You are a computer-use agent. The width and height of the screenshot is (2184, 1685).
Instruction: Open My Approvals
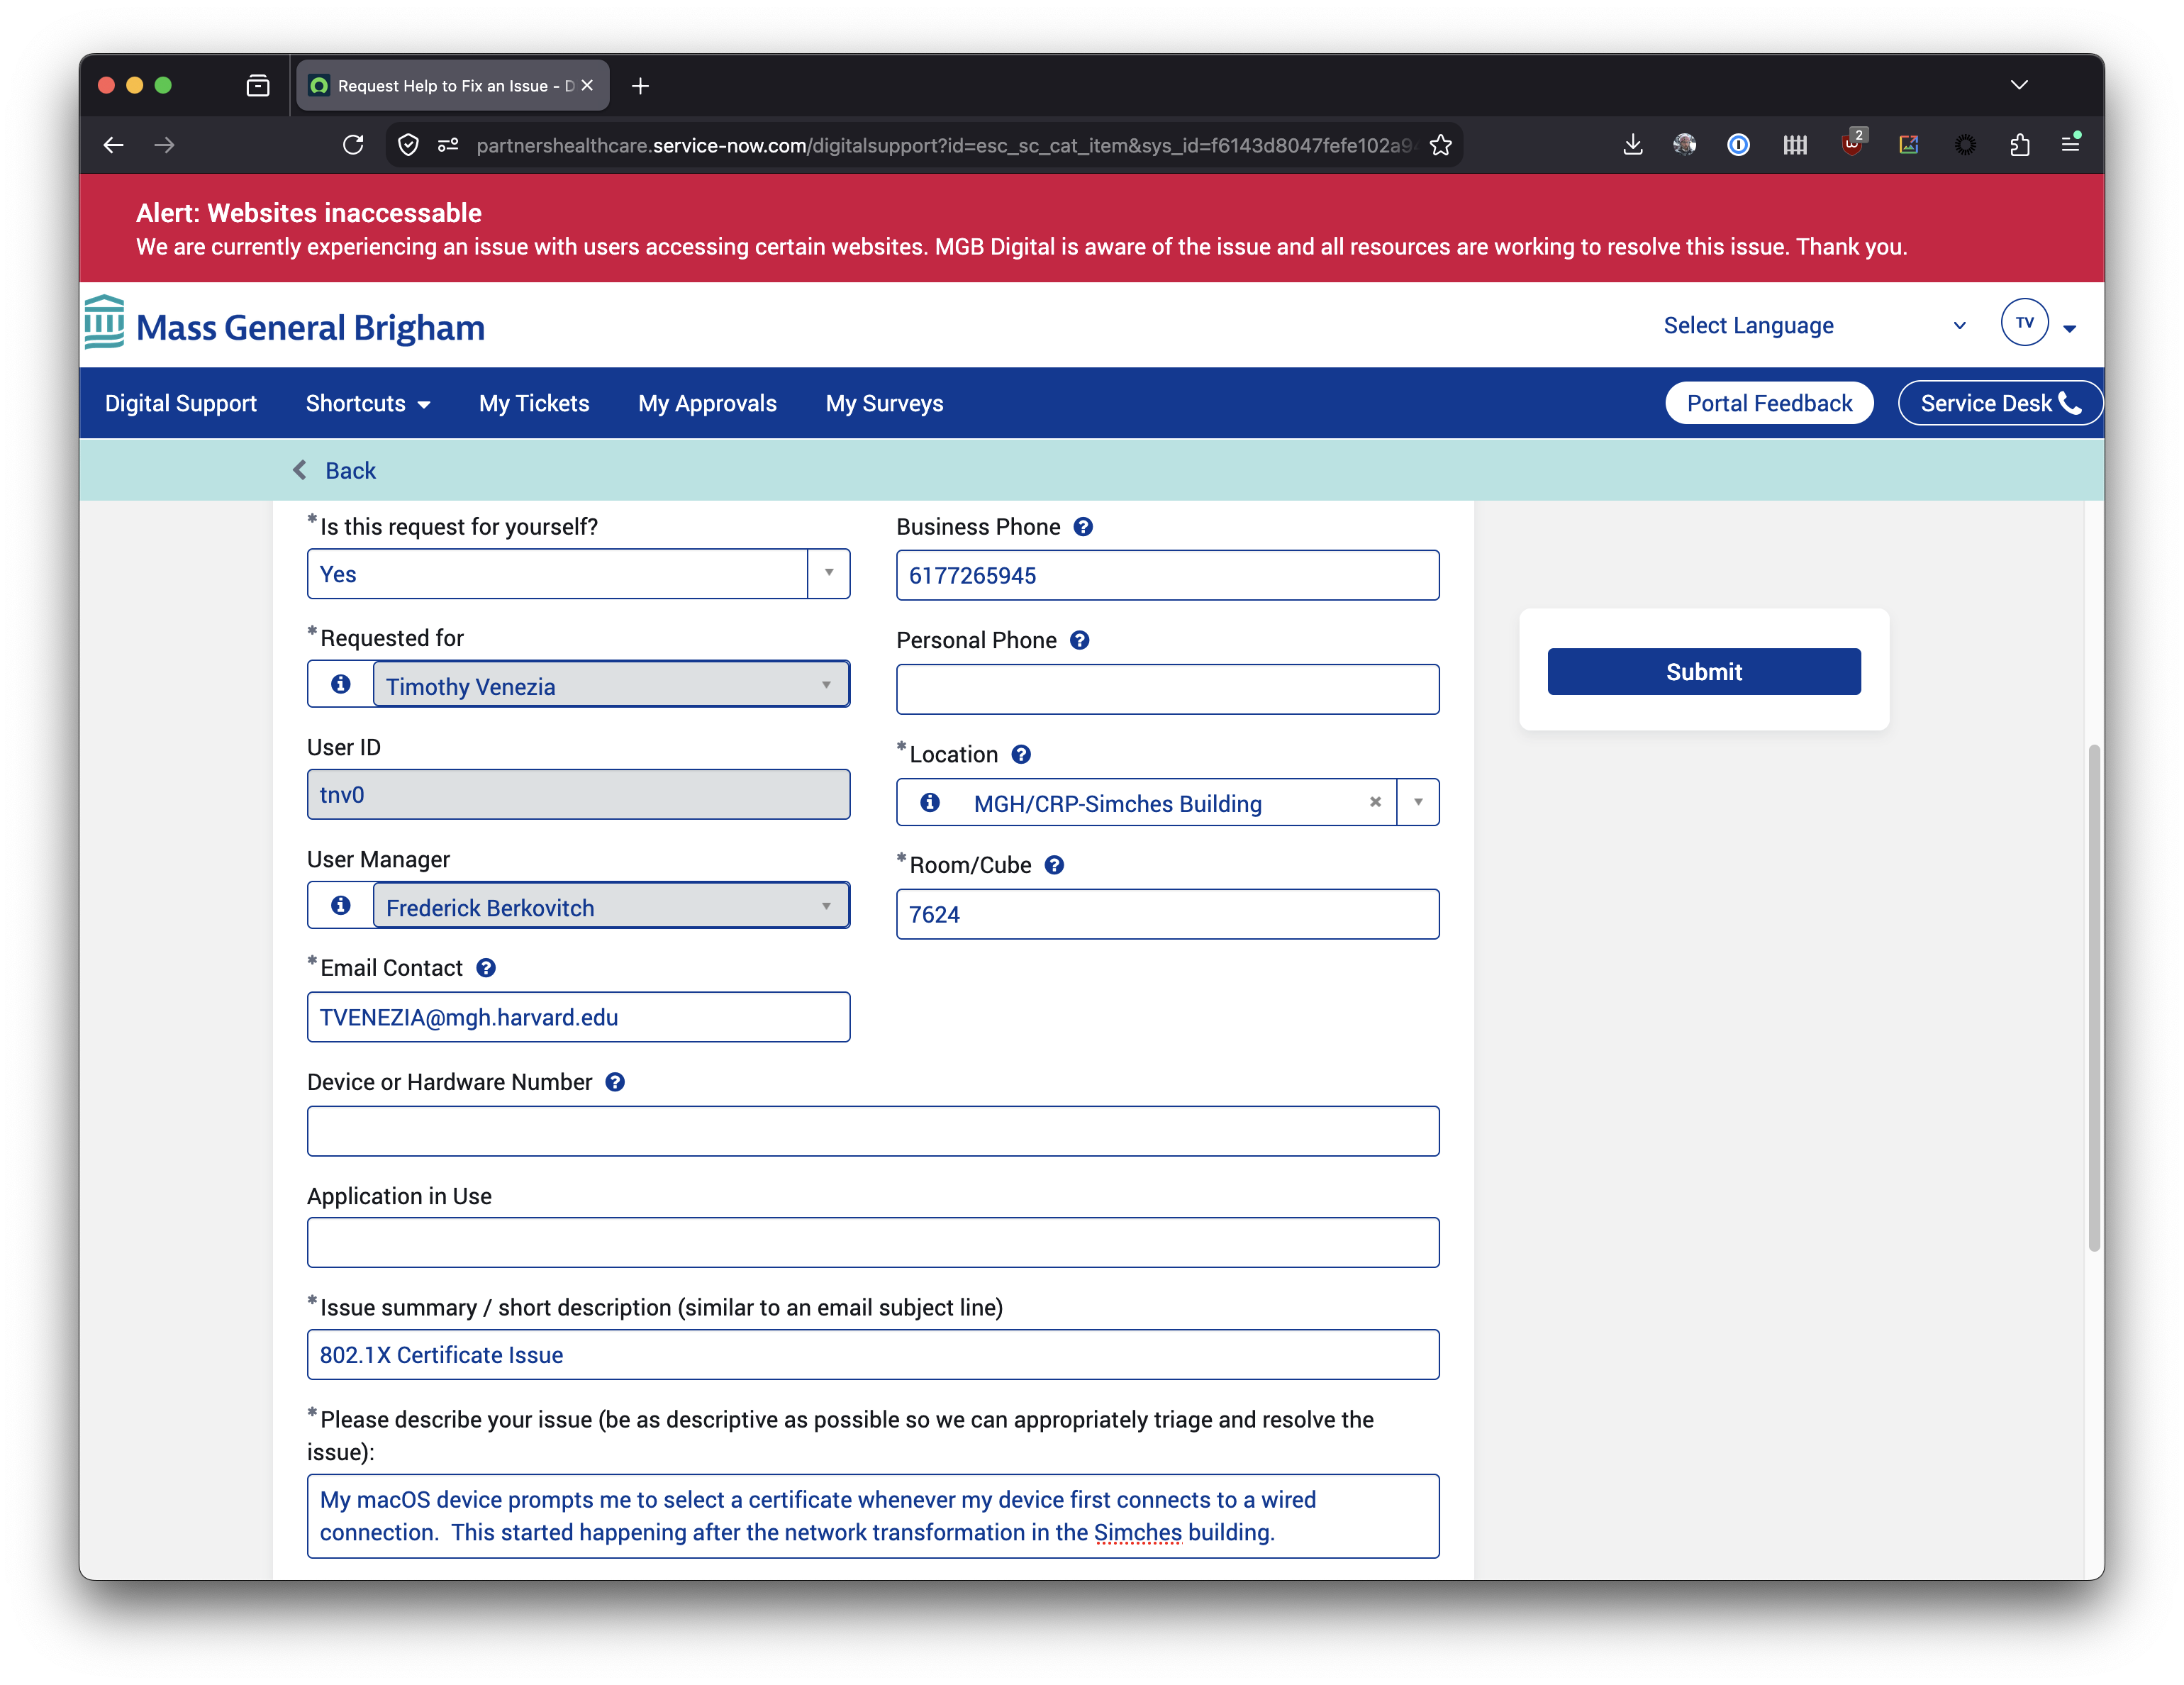(x=707, y=403)
